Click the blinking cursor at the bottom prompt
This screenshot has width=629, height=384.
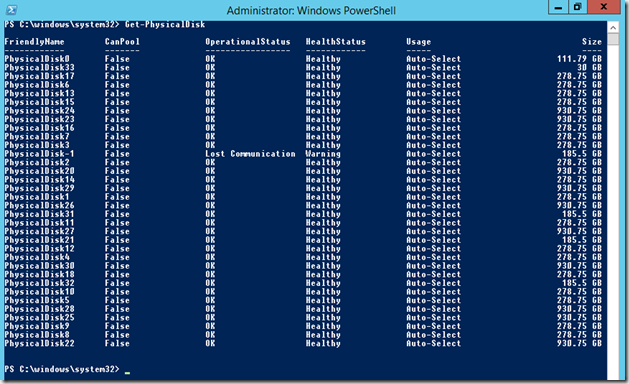127,372
